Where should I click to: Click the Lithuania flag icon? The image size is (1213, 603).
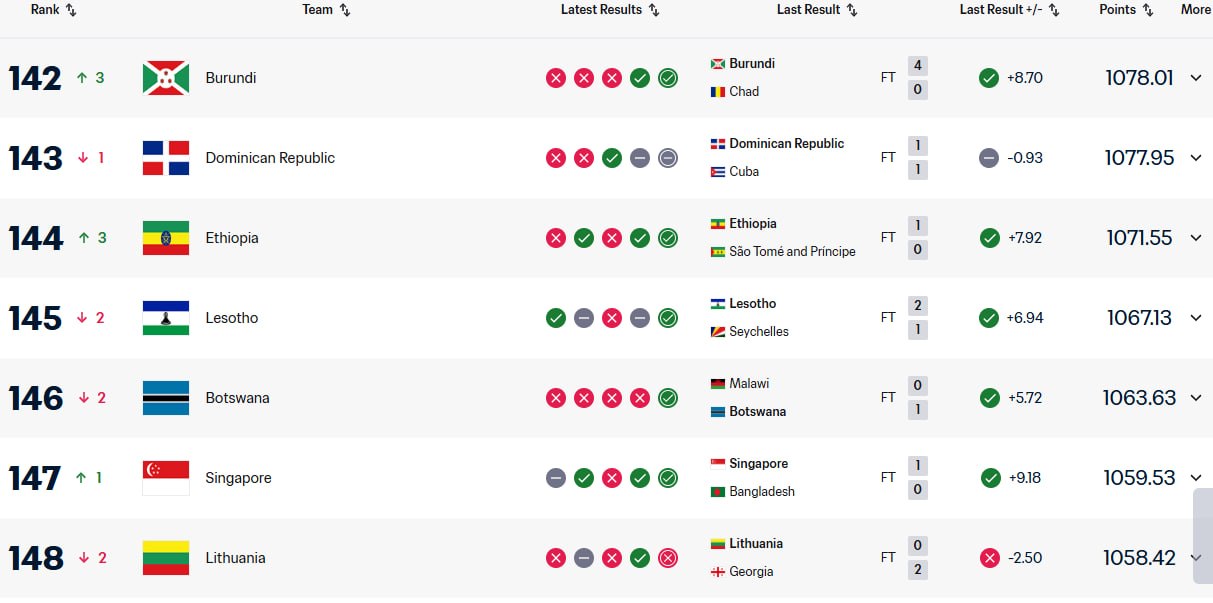click(166, 558)
